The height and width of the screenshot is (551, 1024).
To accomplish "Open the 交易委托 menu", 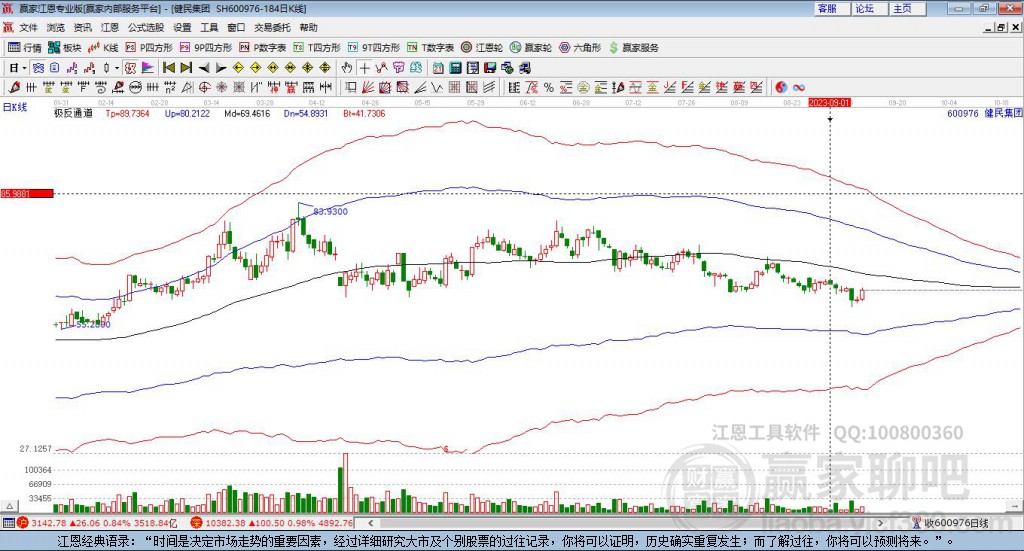I will click(272, 27).
